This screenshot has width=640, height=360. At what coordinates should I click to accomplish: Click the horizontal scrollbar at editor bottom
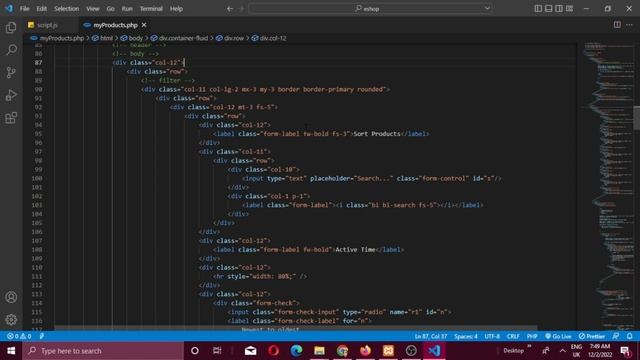click(x=296, y=328)
